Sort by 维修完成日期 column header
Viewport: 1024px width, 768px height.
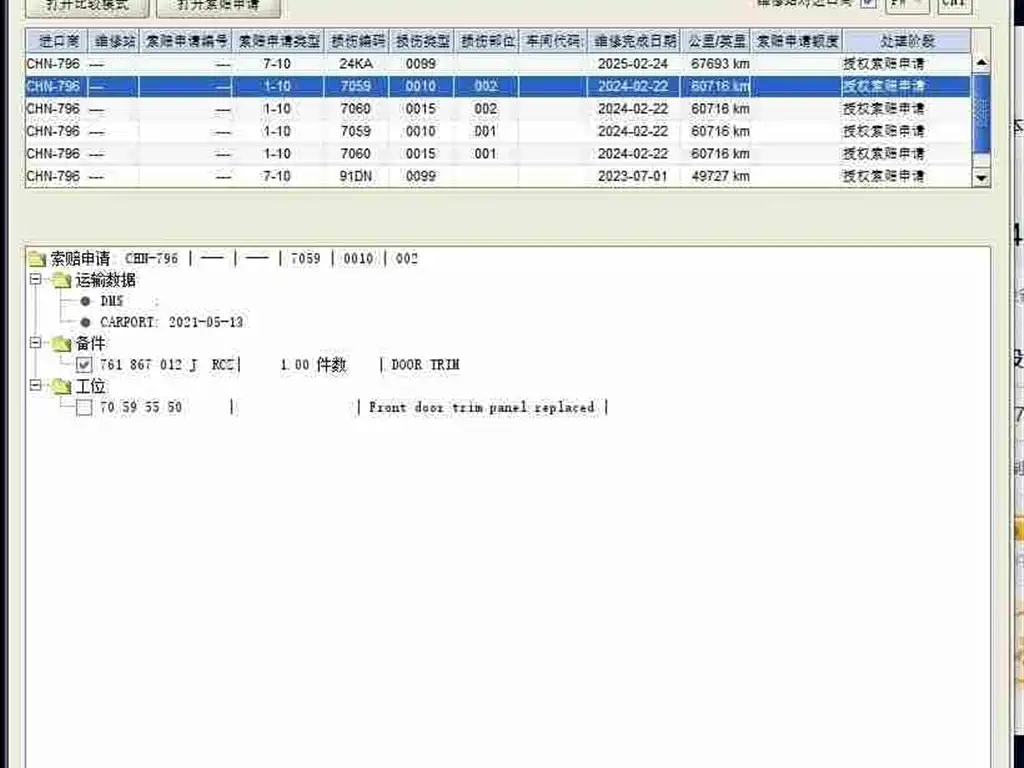[x=634, y=41]
